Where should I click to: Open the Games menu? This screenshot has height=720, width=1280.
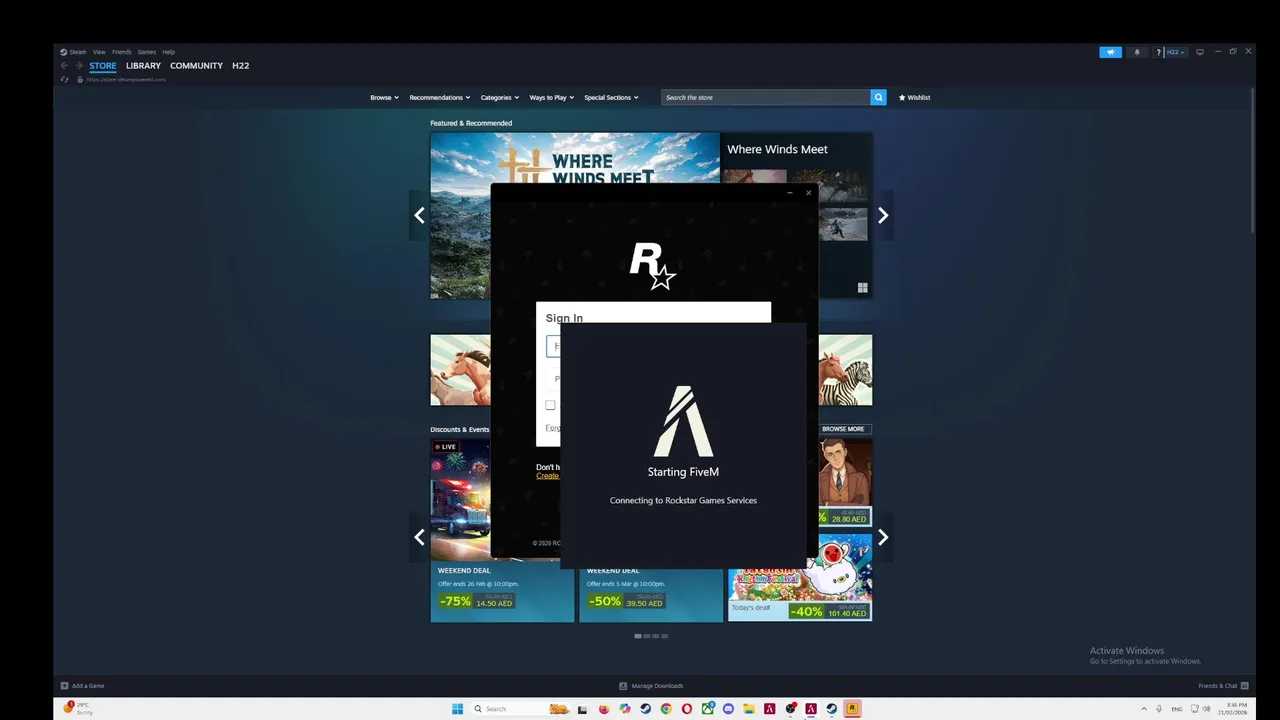147,52
